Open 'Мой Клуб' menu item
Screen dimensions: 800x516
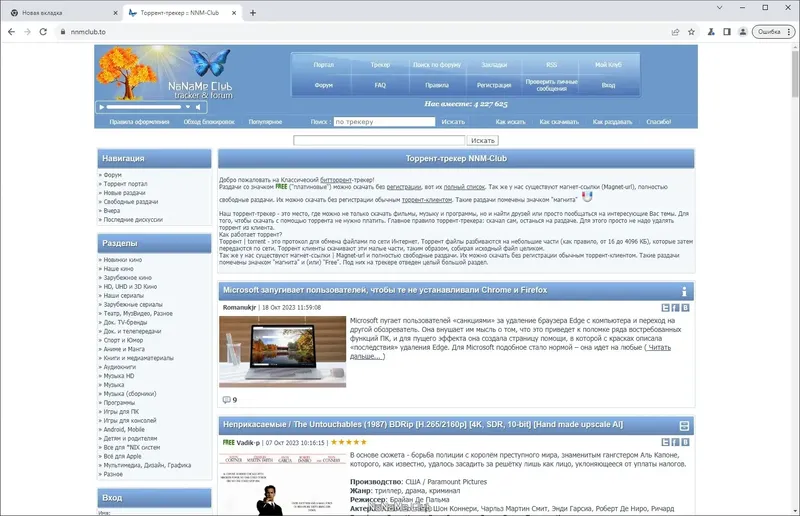tap(608, 65)
